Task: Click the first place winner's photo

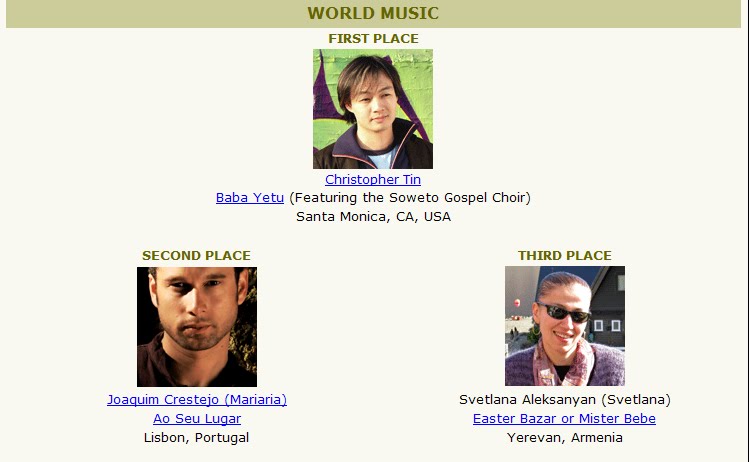Action: [x=373, y=109]
